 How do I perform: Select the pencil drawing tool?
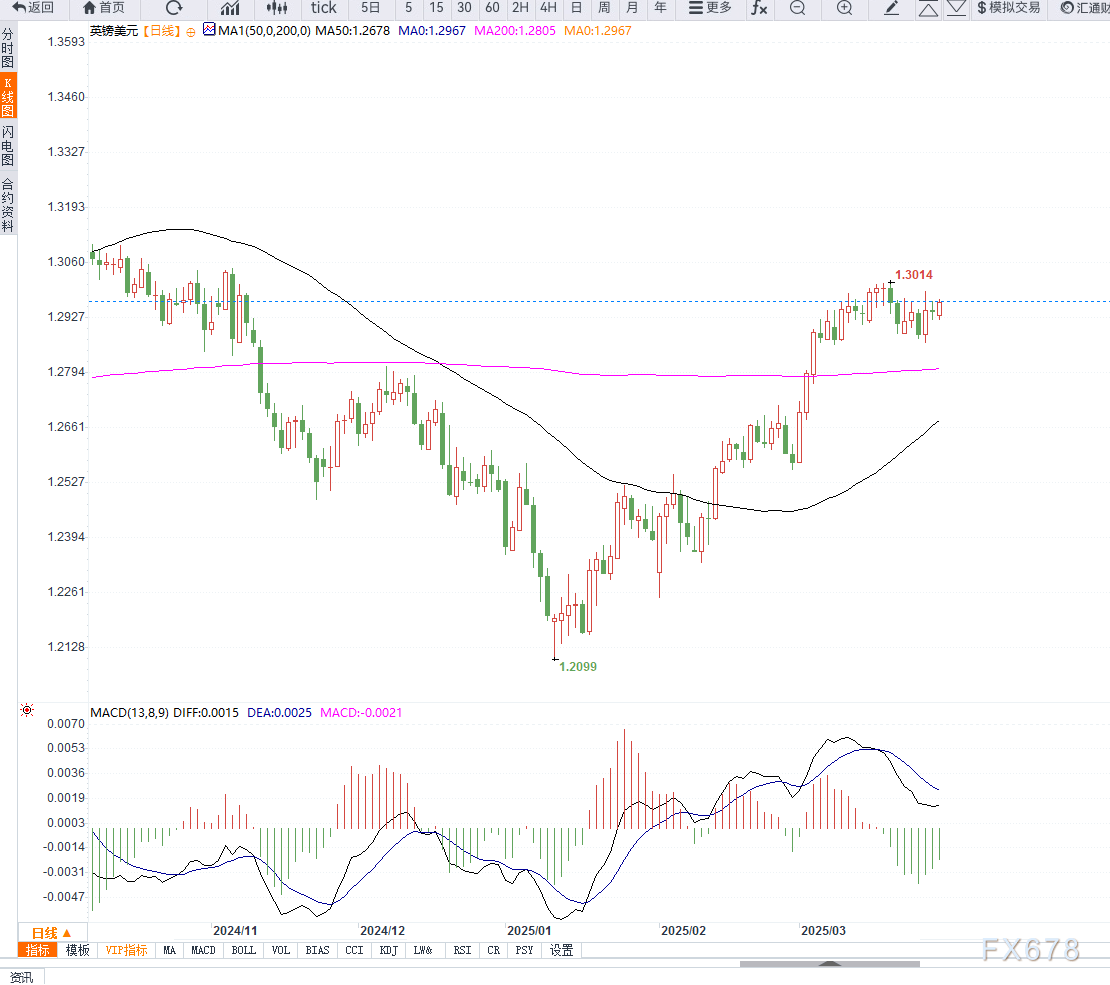892,8
